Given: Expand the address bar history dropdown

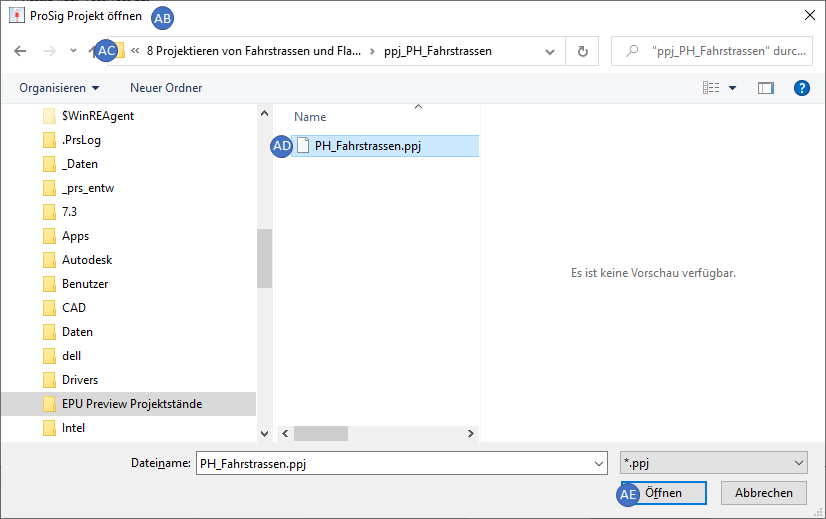Looking at the screenshot, I should (549, 52).
